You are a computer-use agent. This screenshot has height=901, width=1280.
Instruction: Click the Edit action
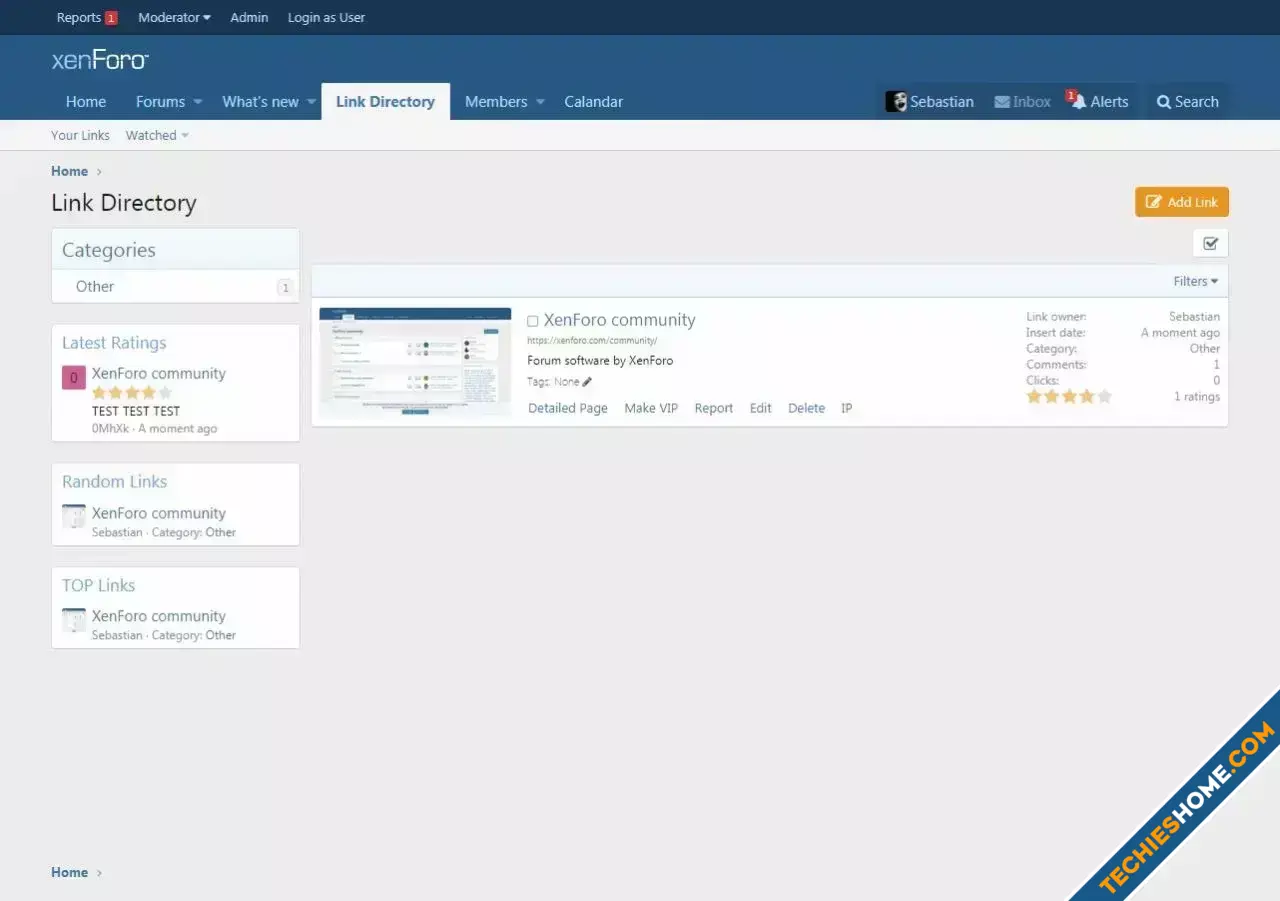[x=761, y=408]
